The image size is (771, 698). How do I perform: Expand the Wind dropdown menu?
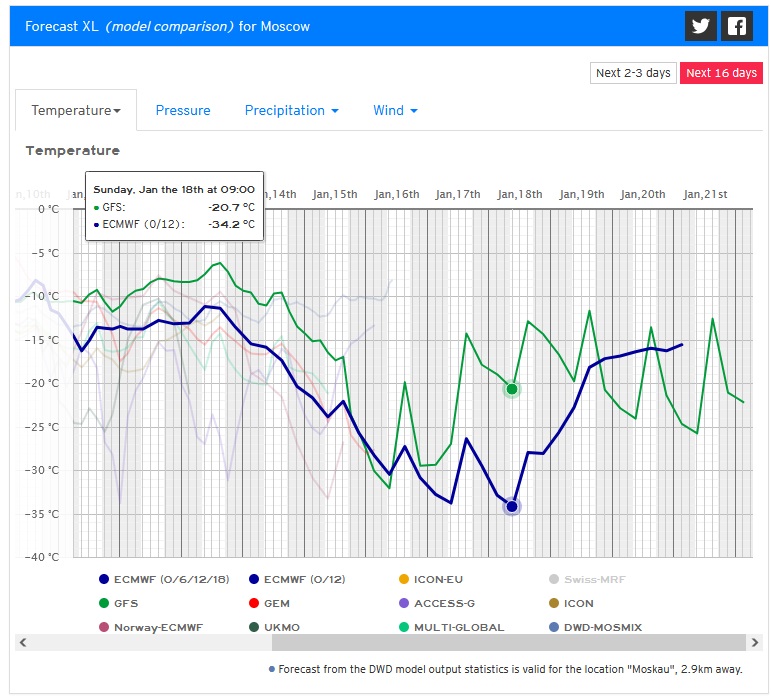click(395, 110)
